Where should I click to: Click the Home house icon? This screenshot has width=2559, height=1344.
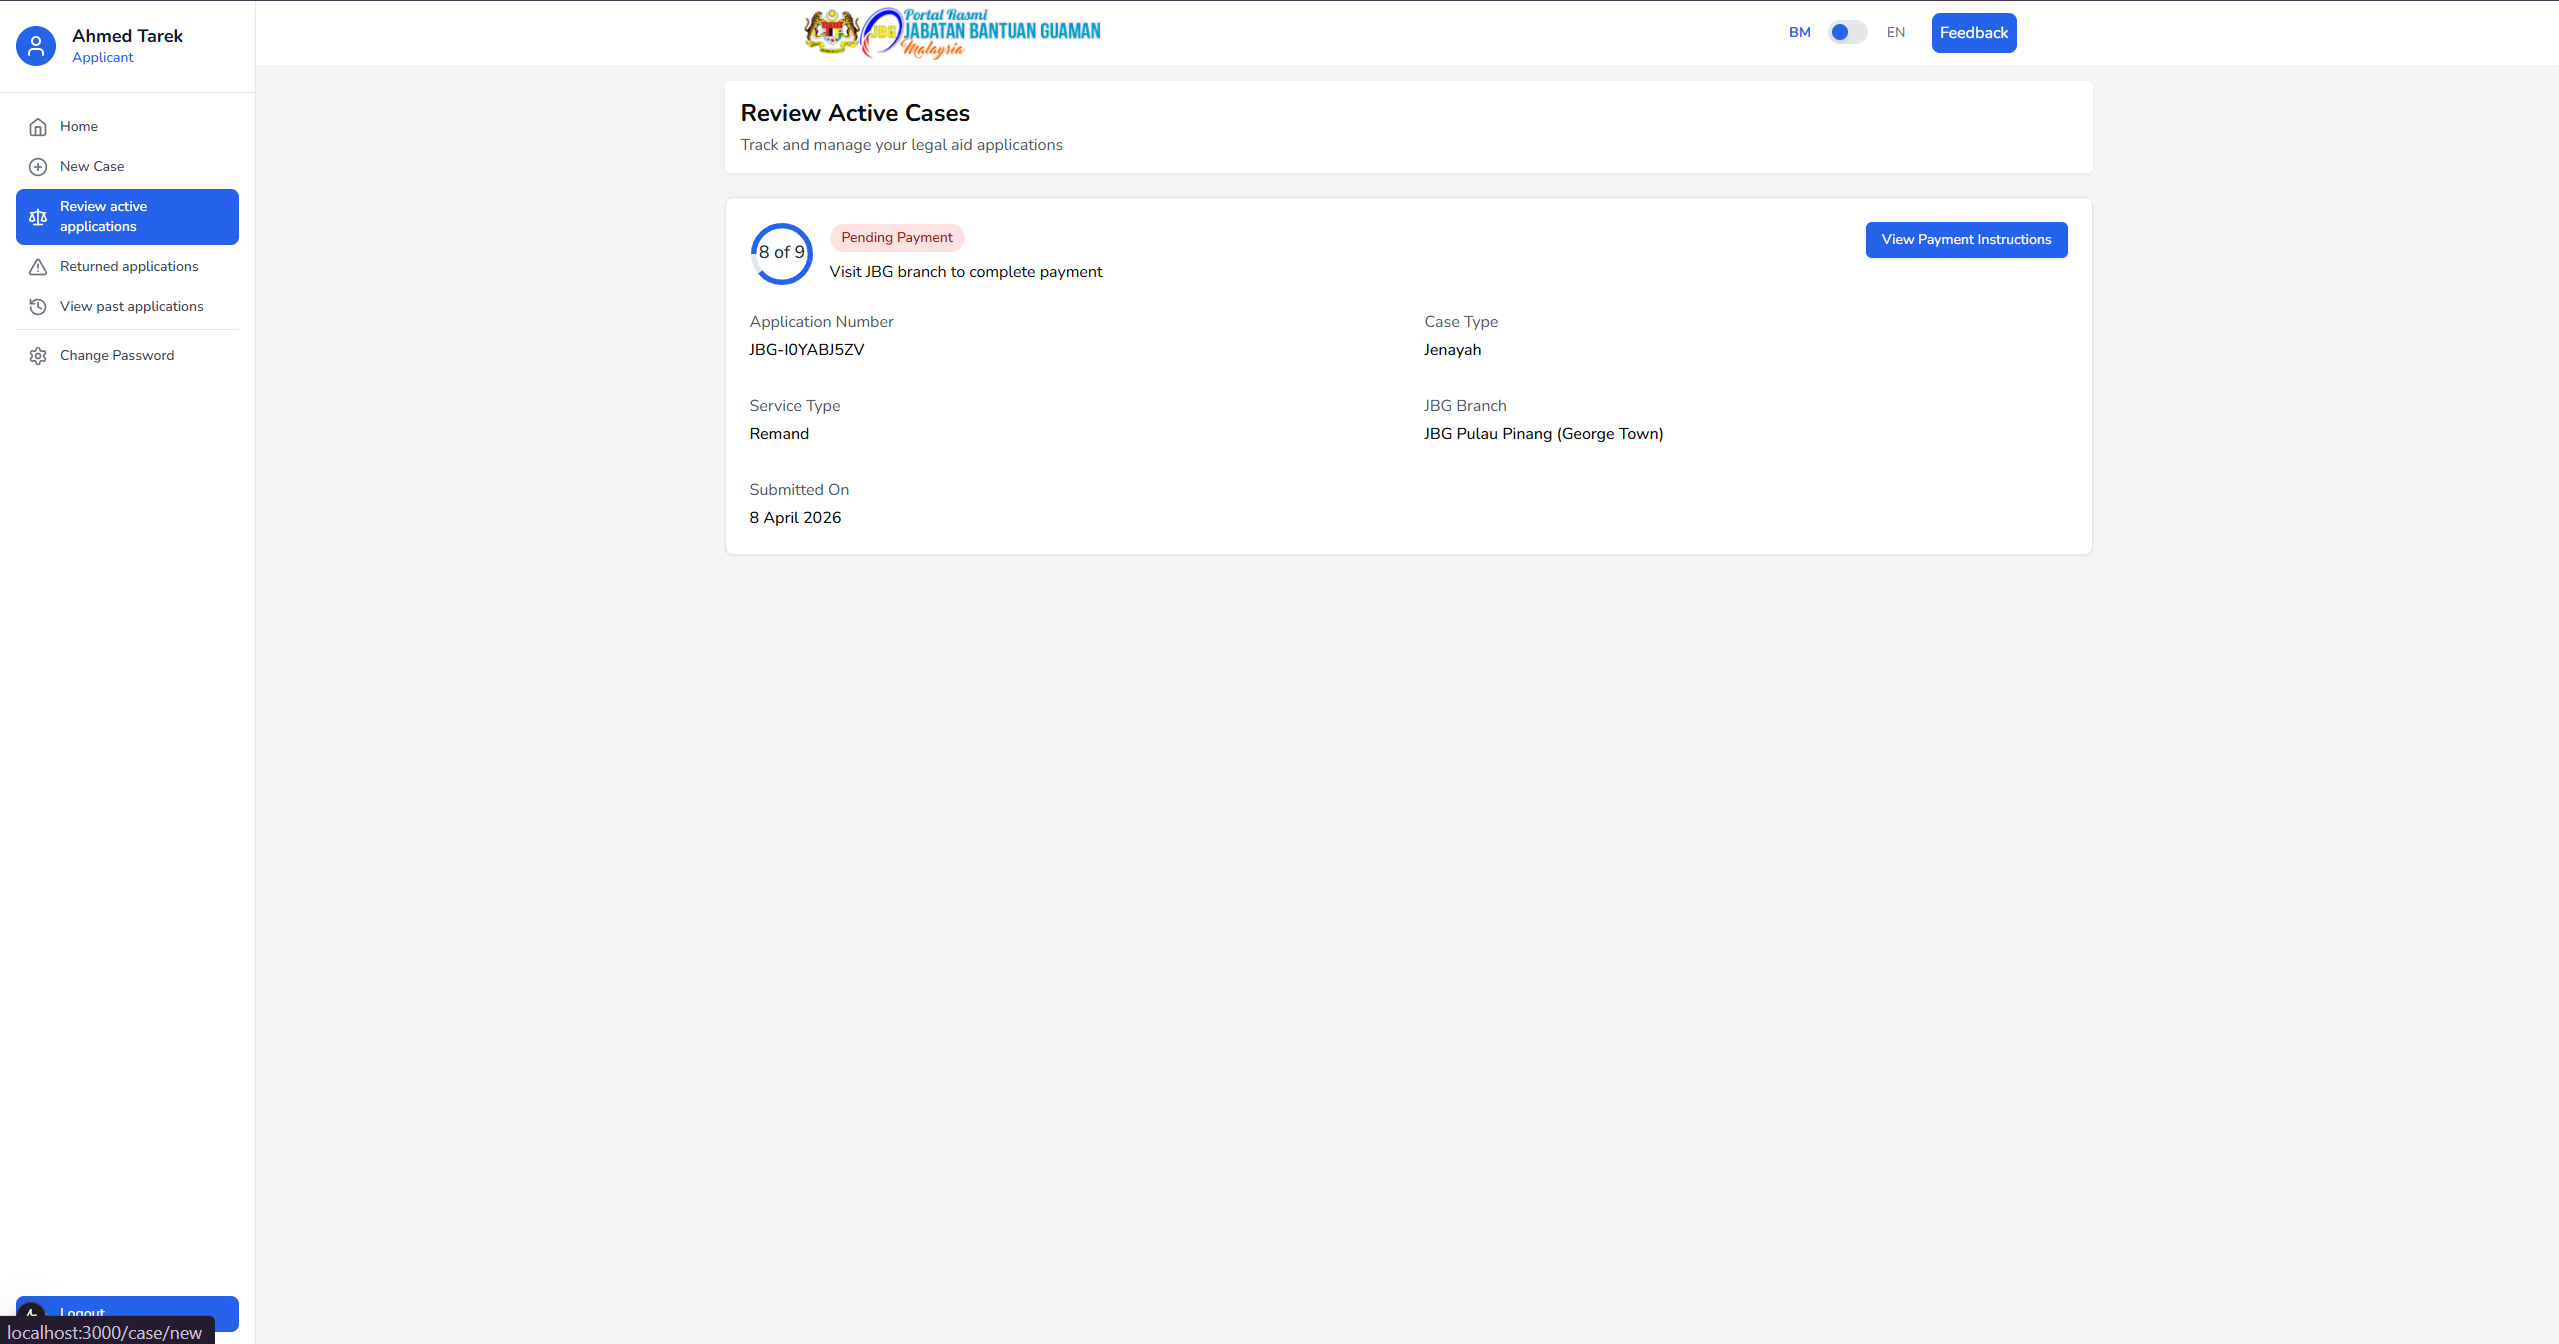click(38, 127)
